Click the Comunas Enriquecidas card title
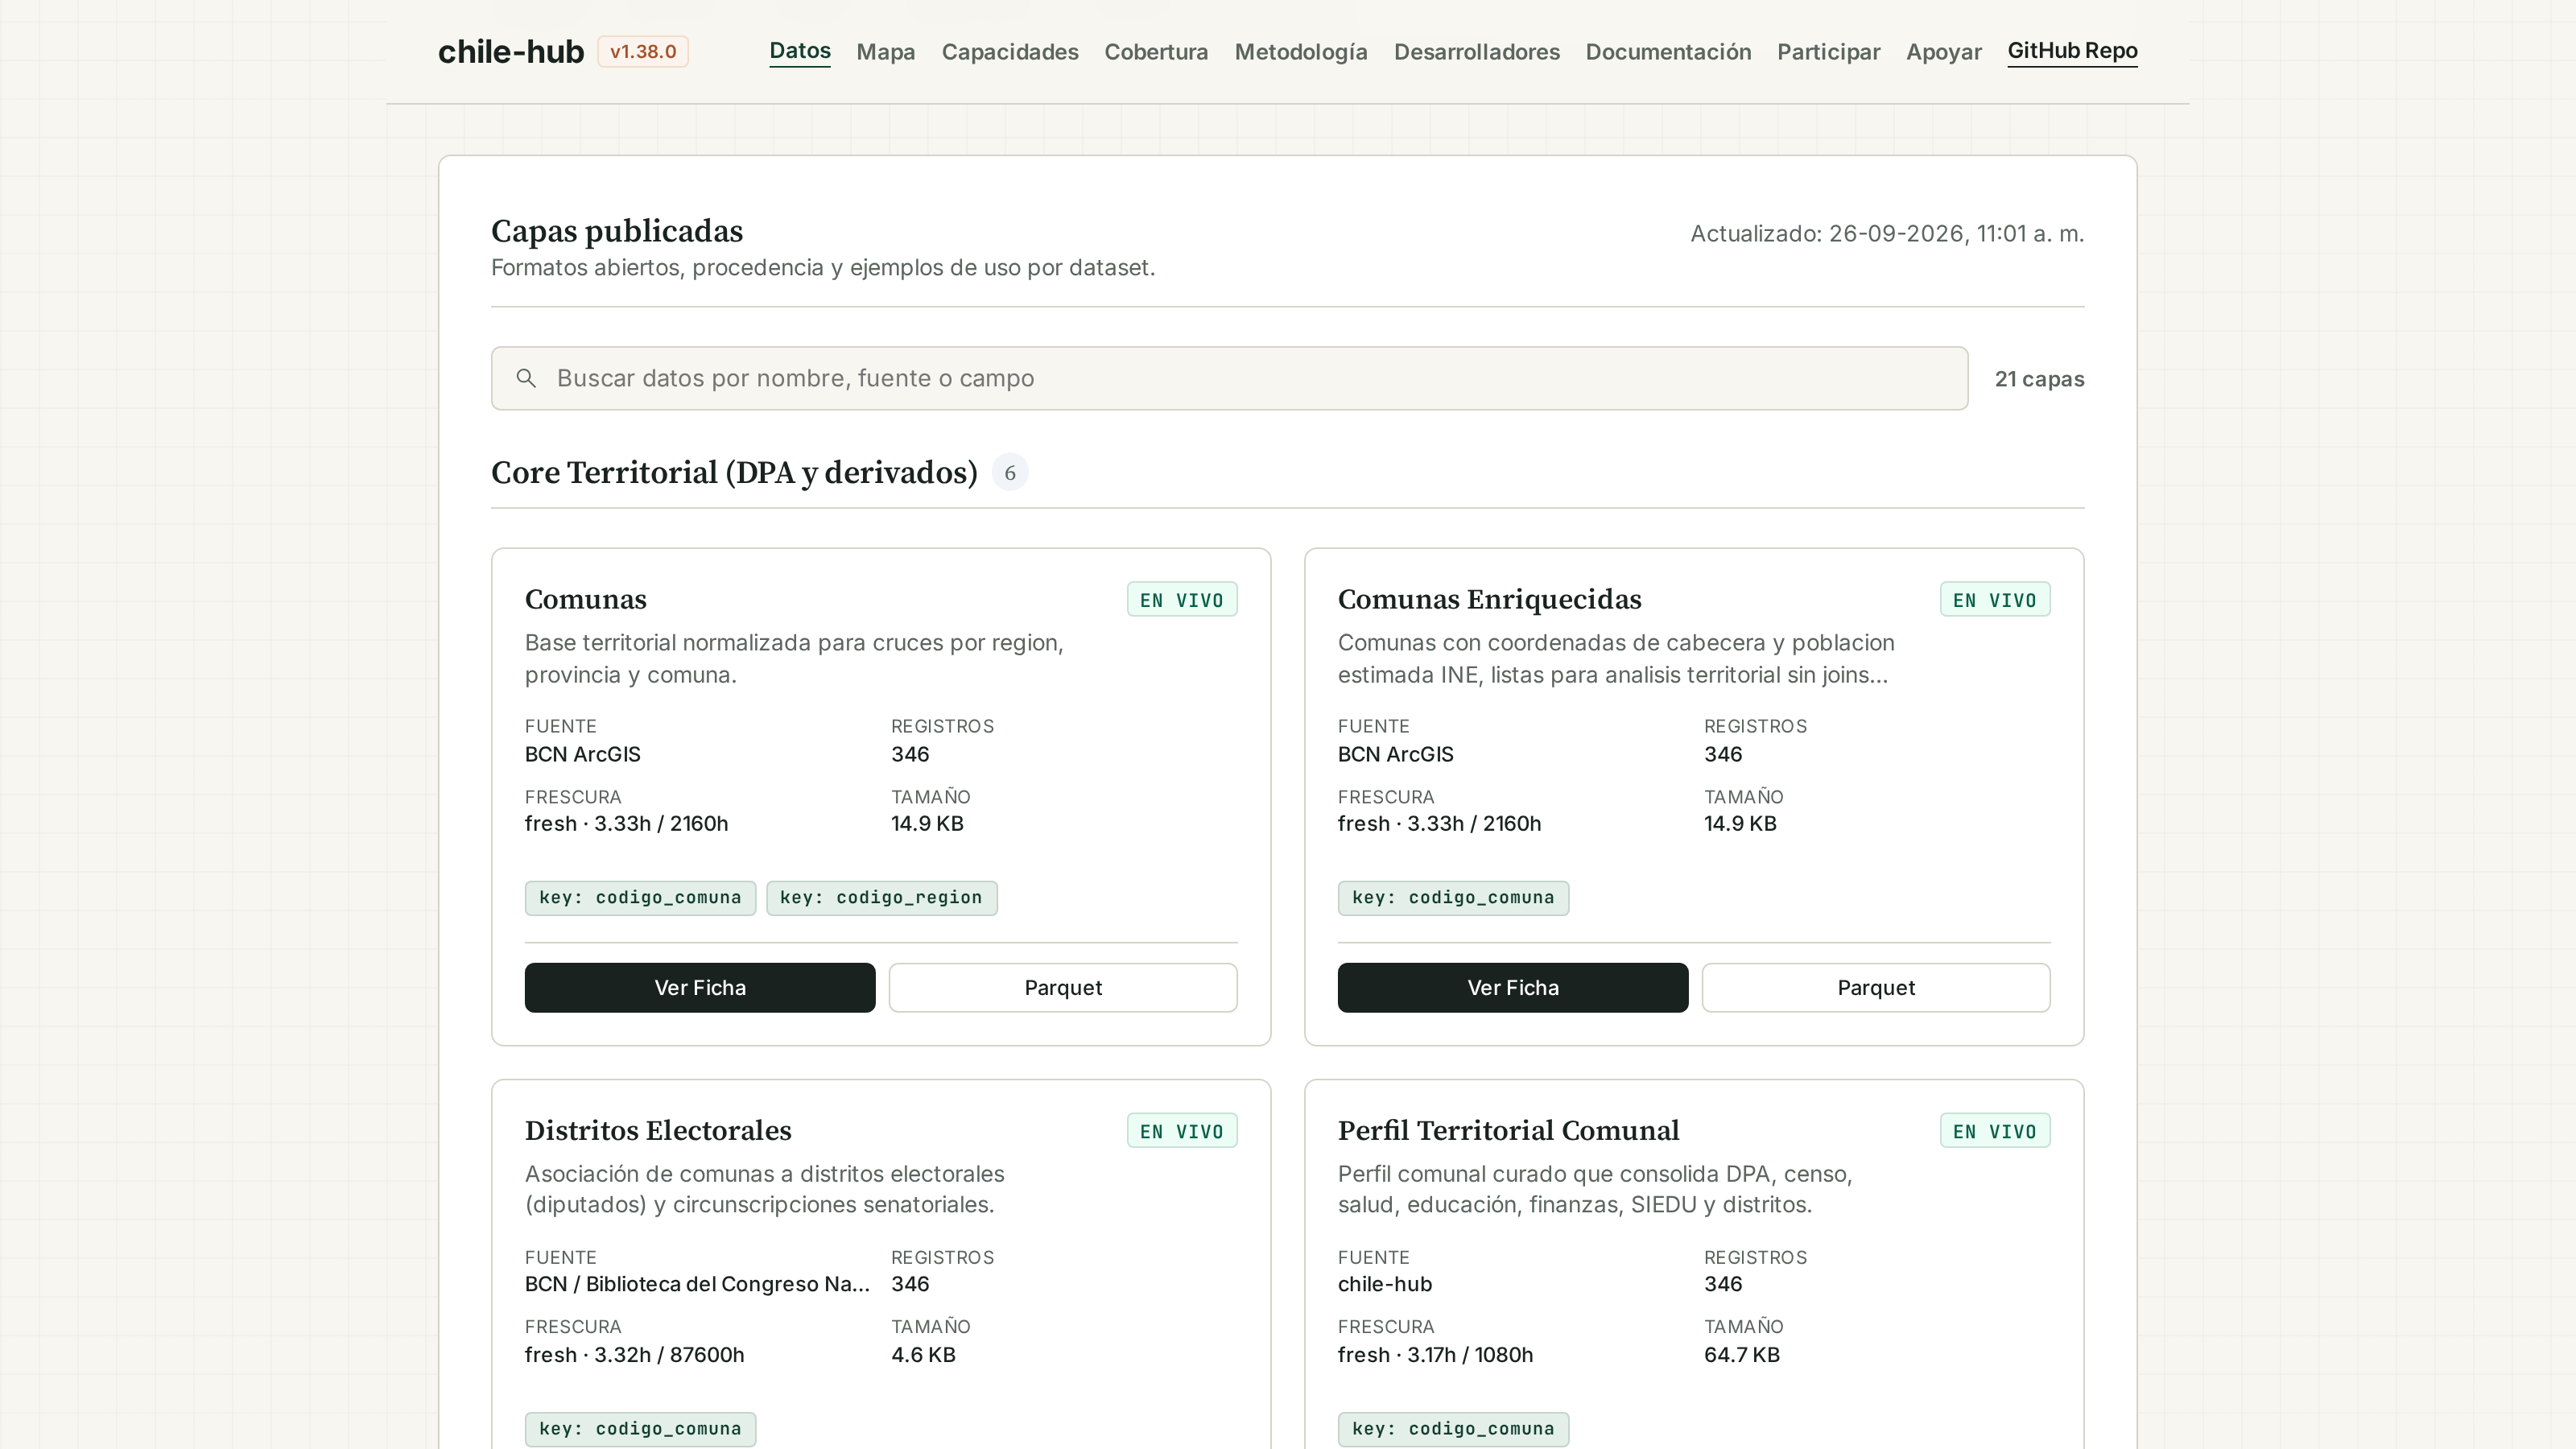Image resolution: width=2576 pixels, height=1449 pixels. [x=1489, y=599]
